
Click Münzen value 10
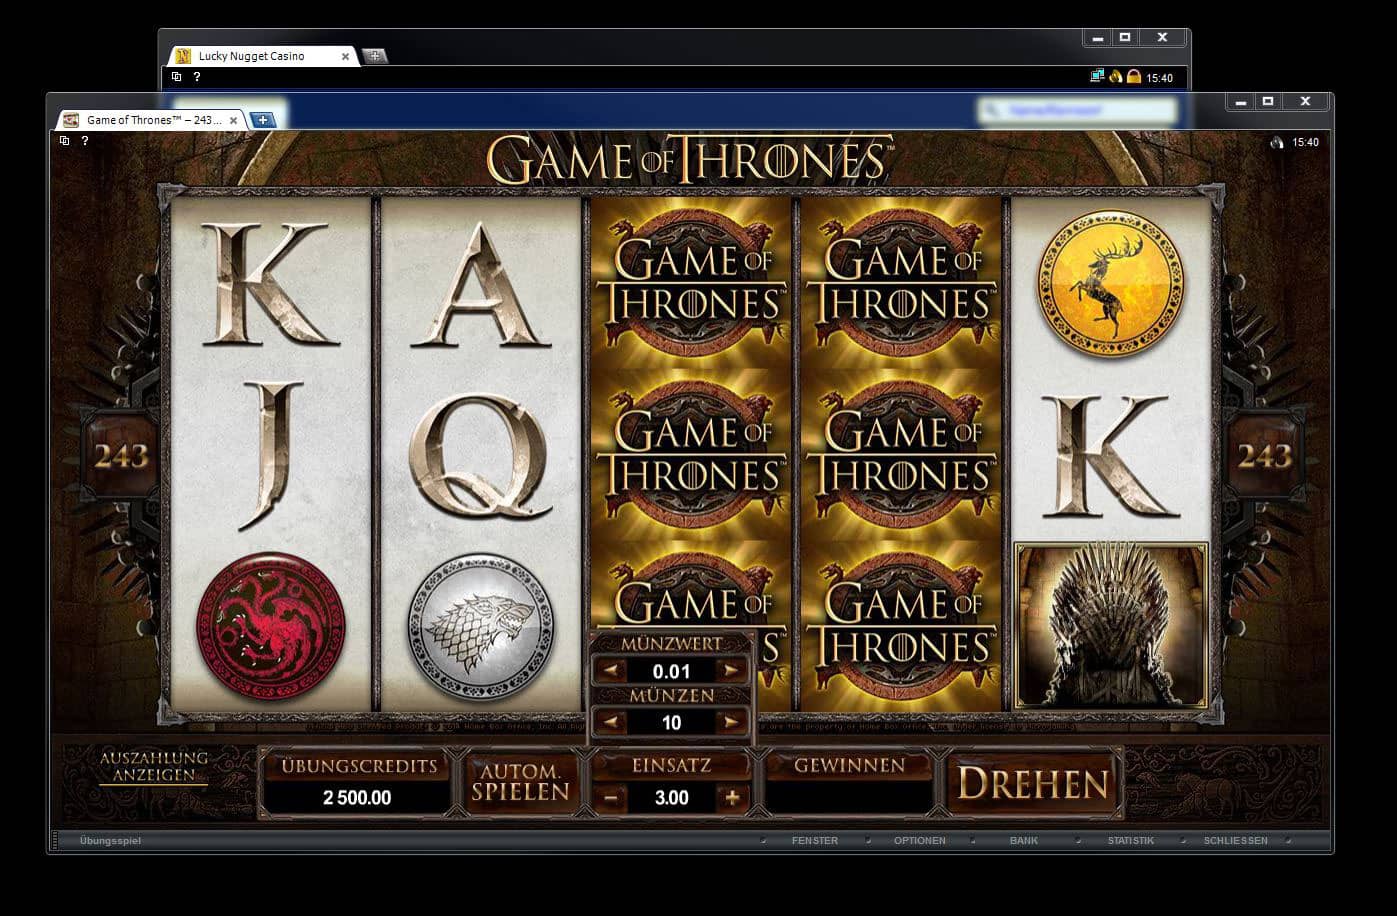[x=671, y=722]
